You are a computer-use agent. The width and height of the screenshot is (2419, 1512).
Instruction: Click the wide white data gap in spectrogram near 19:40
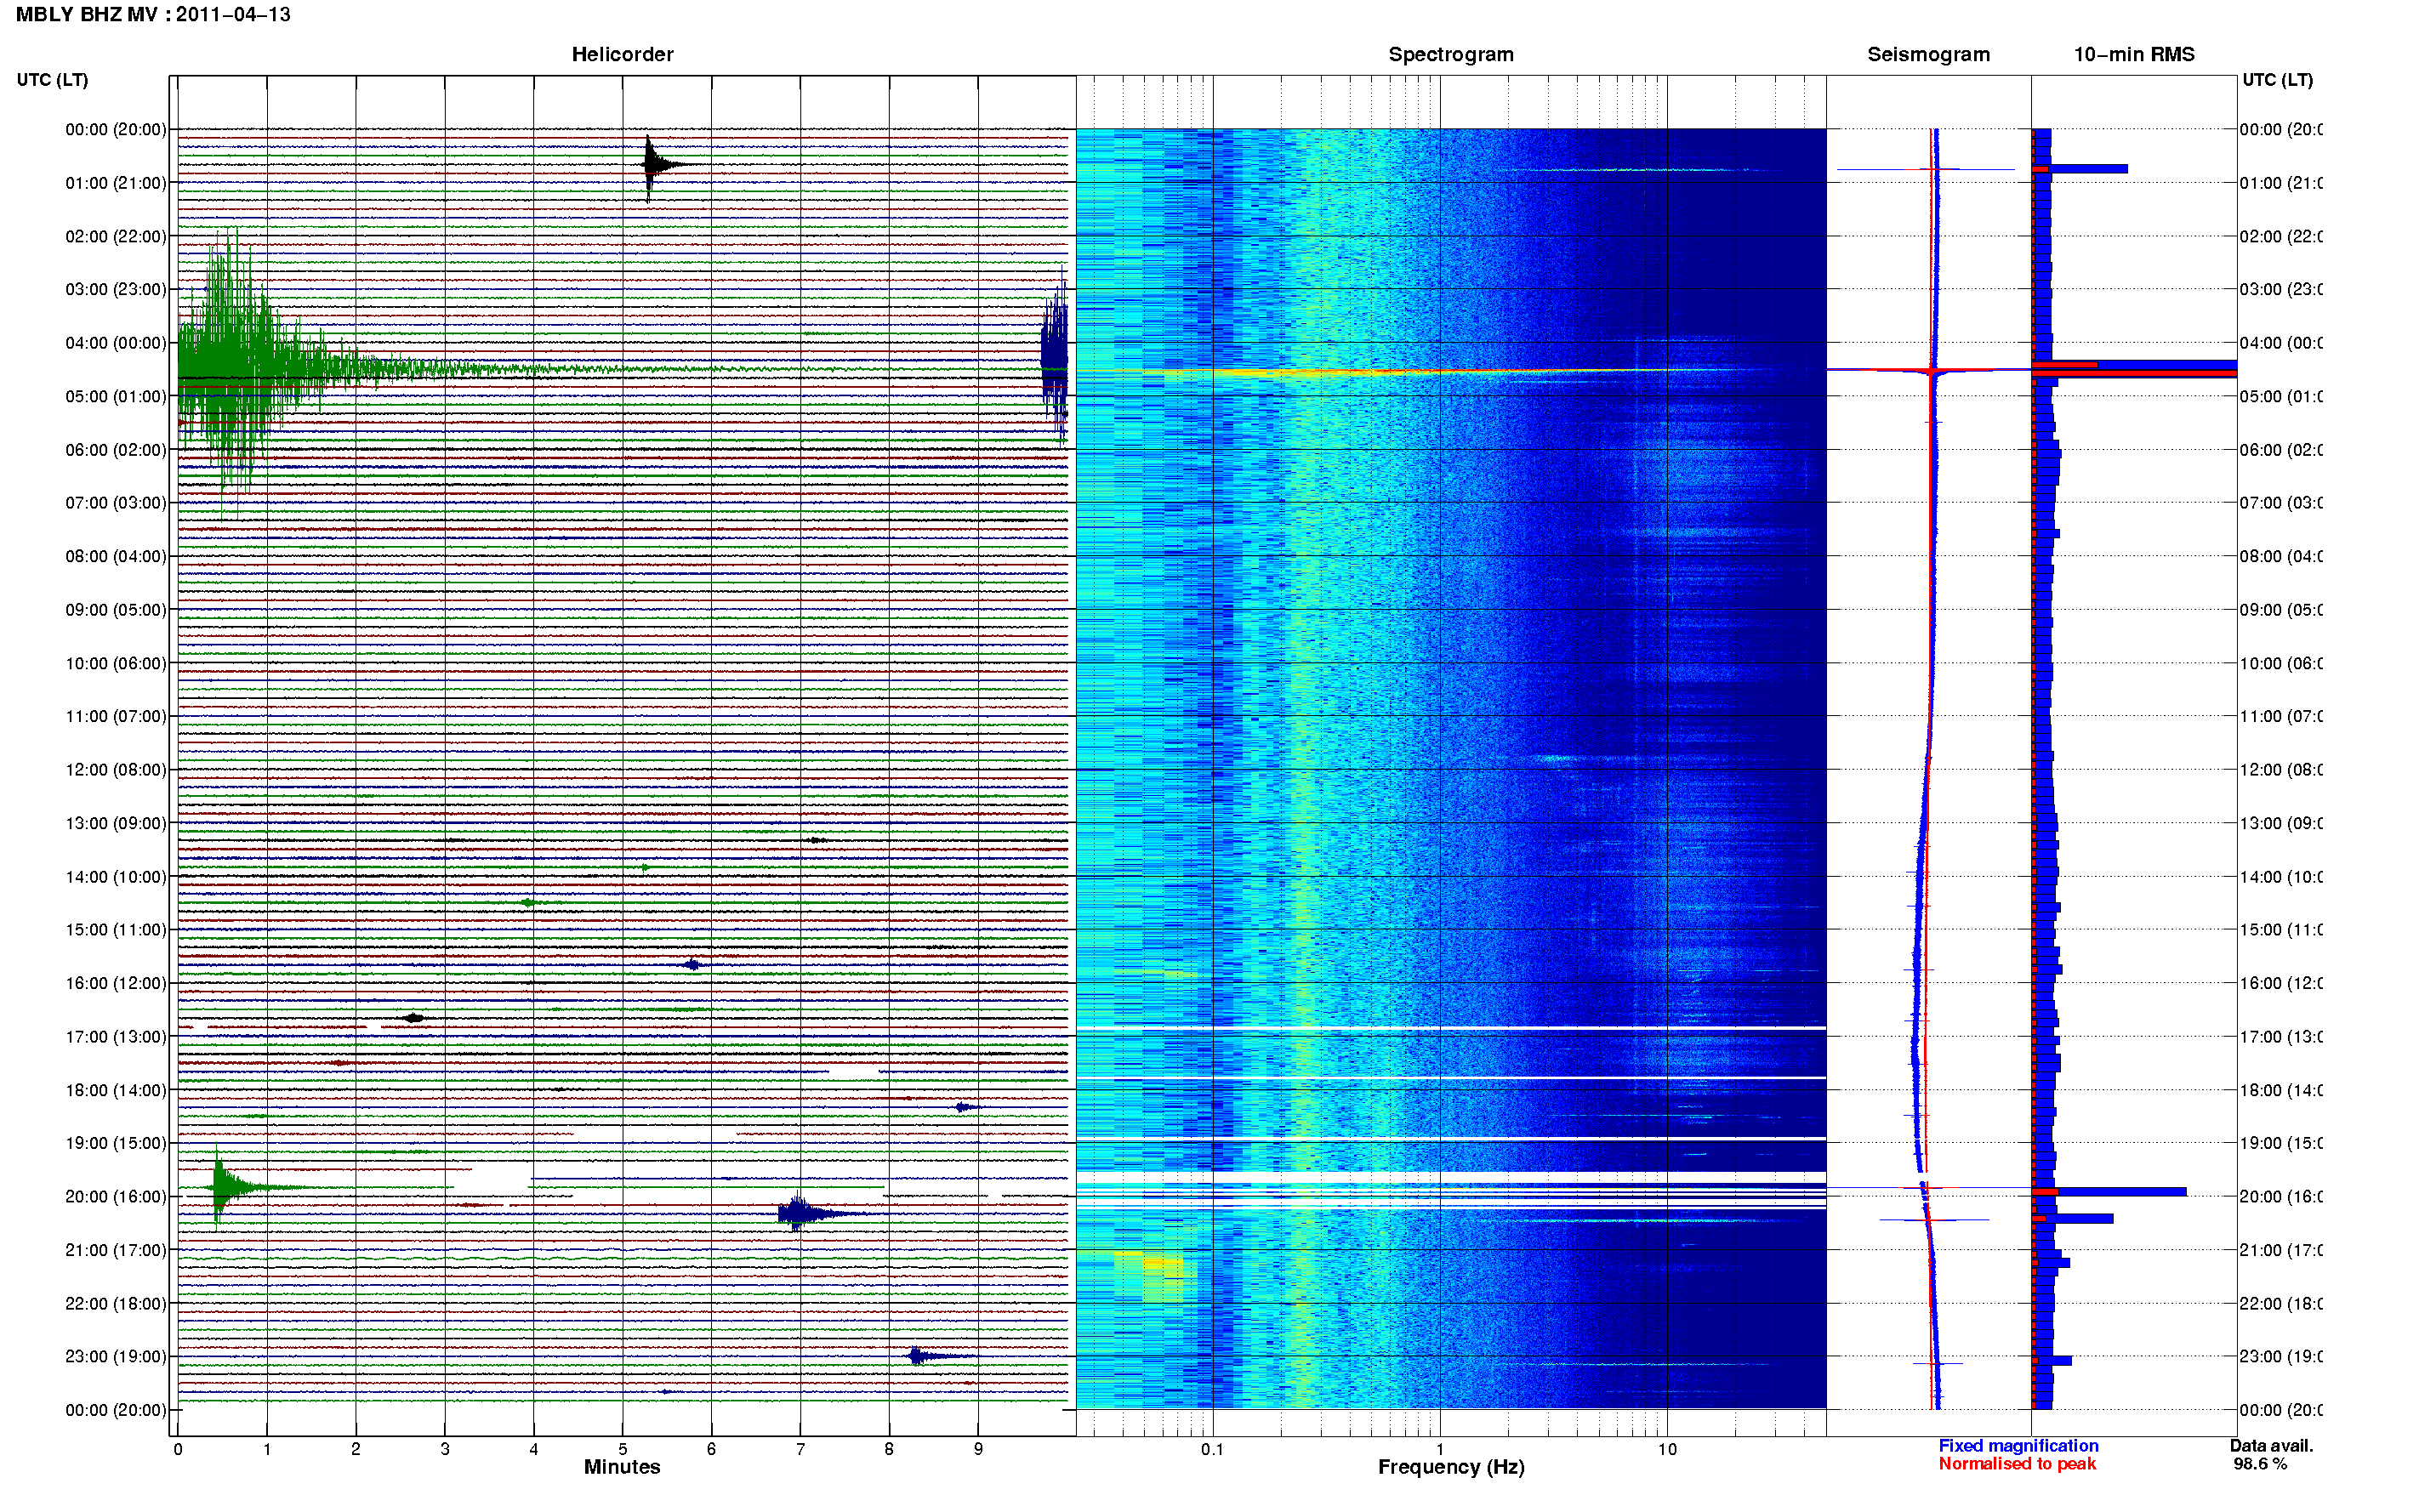[1450, 1178]
